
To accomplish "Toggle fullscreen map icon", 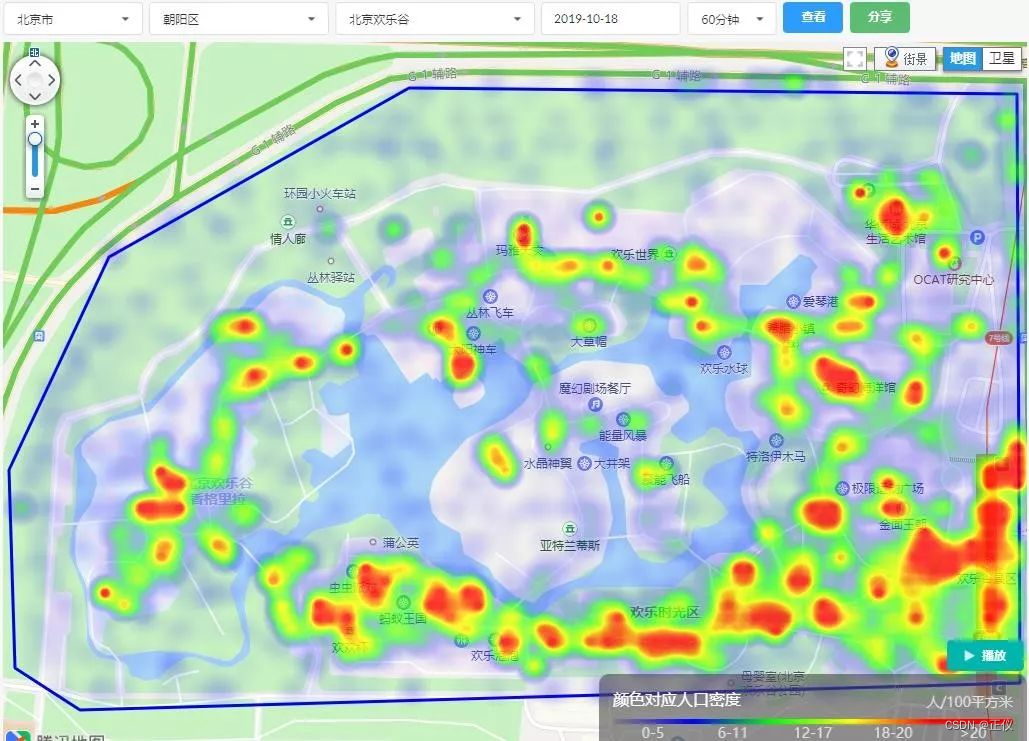I will click(x=854, y=59).
